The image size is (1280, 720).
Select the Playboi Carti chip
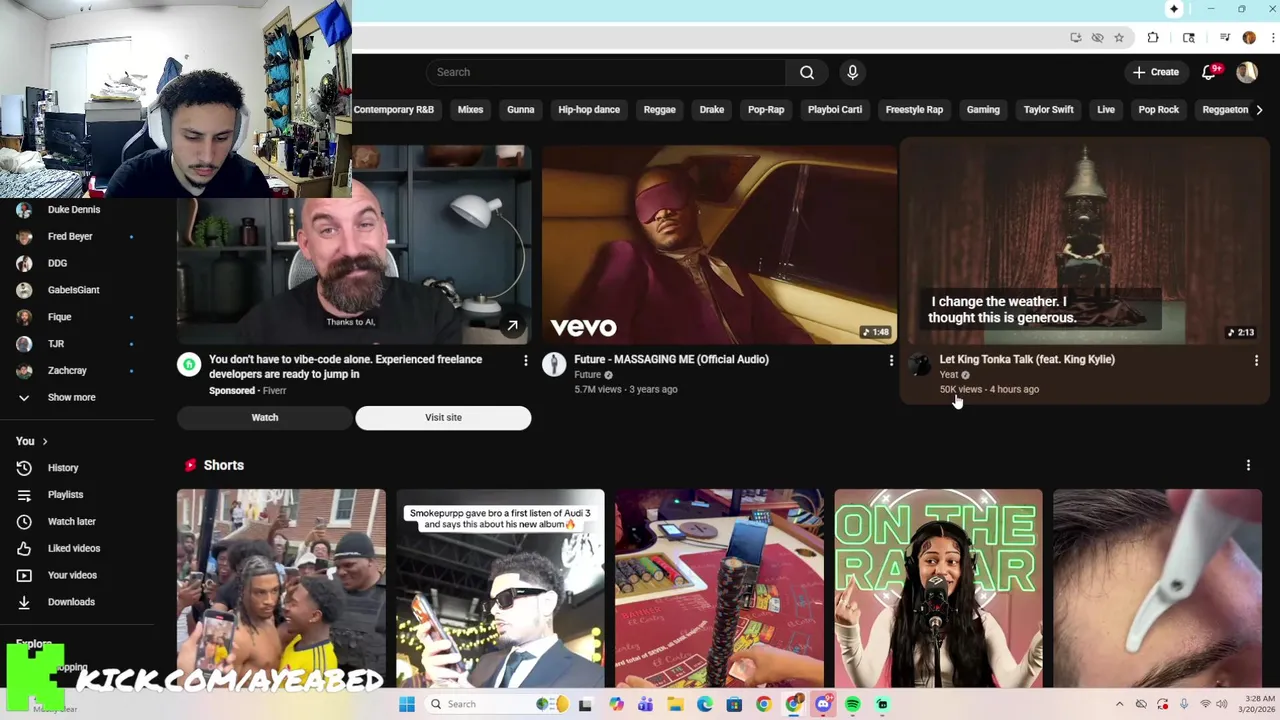click(835, 110)
